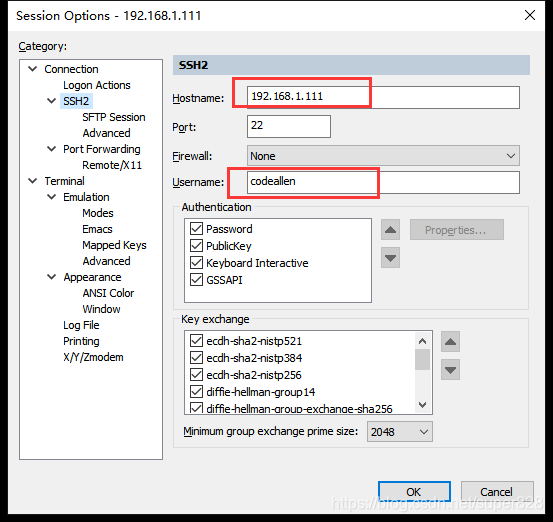Viewport: 553px width, 522px height.
Task: Open SFTP Session category
Action: tap(114, 117)
